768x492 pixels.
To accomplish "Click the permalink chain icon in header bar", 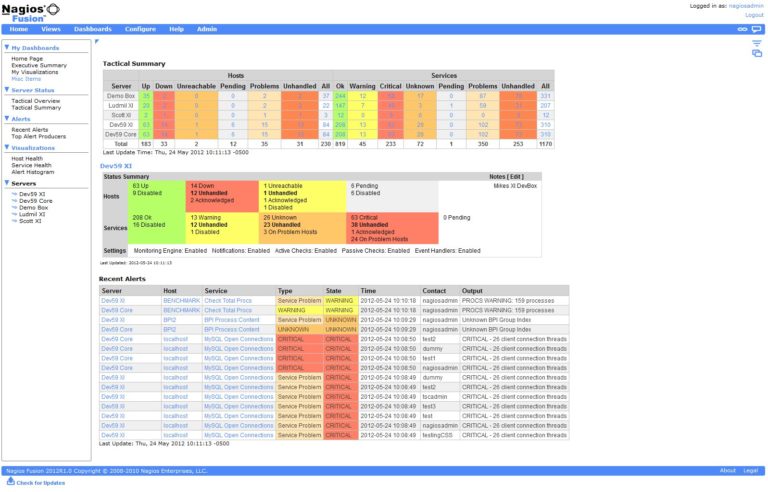I will [741, 29].
